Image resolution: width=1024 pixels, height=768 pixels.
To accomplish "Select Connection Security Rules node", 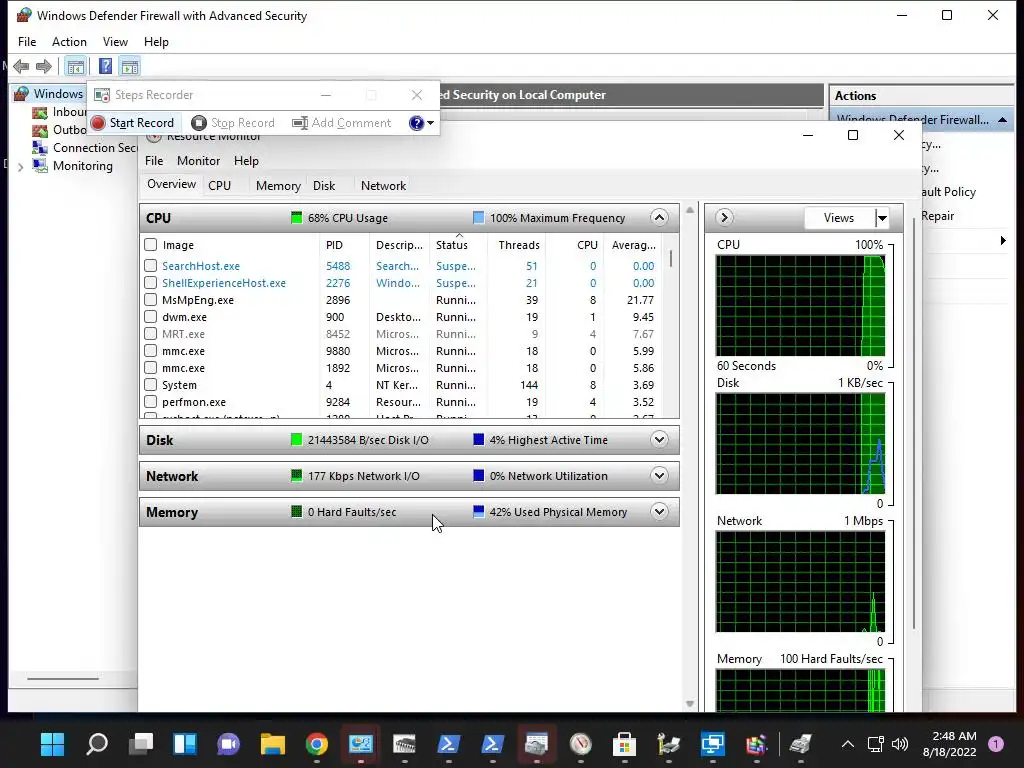I will (x=95, y=148).
